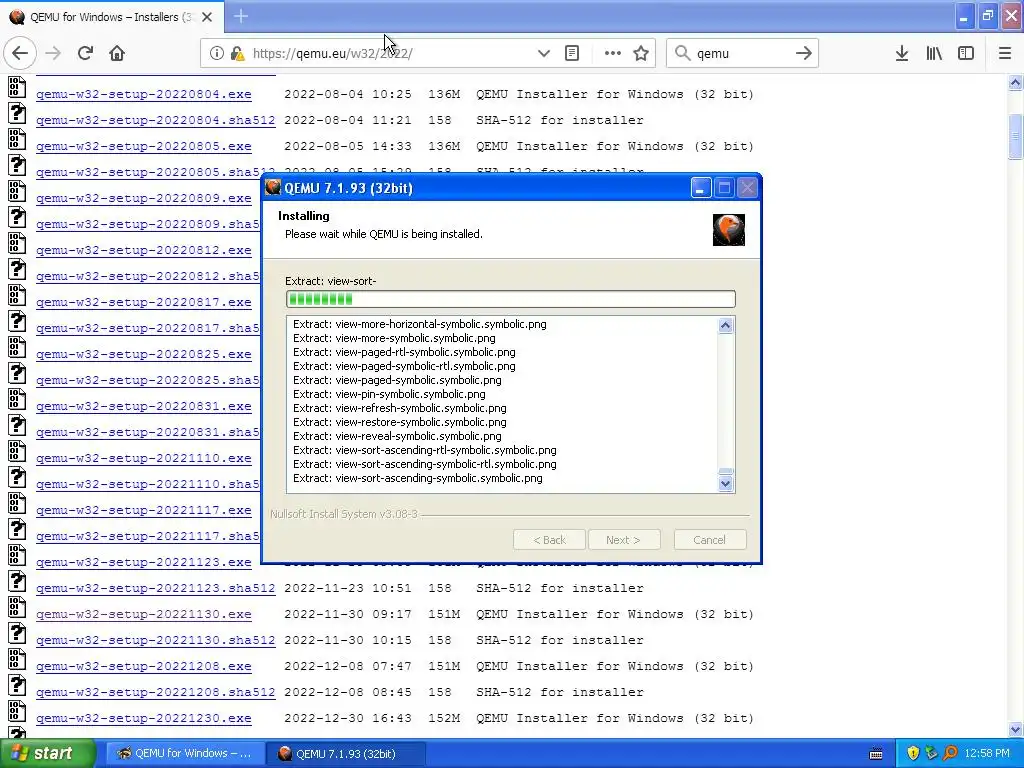Click the connection security padlock icon
This screenshot has height=768, width=1024.
(x=238, y=54)
